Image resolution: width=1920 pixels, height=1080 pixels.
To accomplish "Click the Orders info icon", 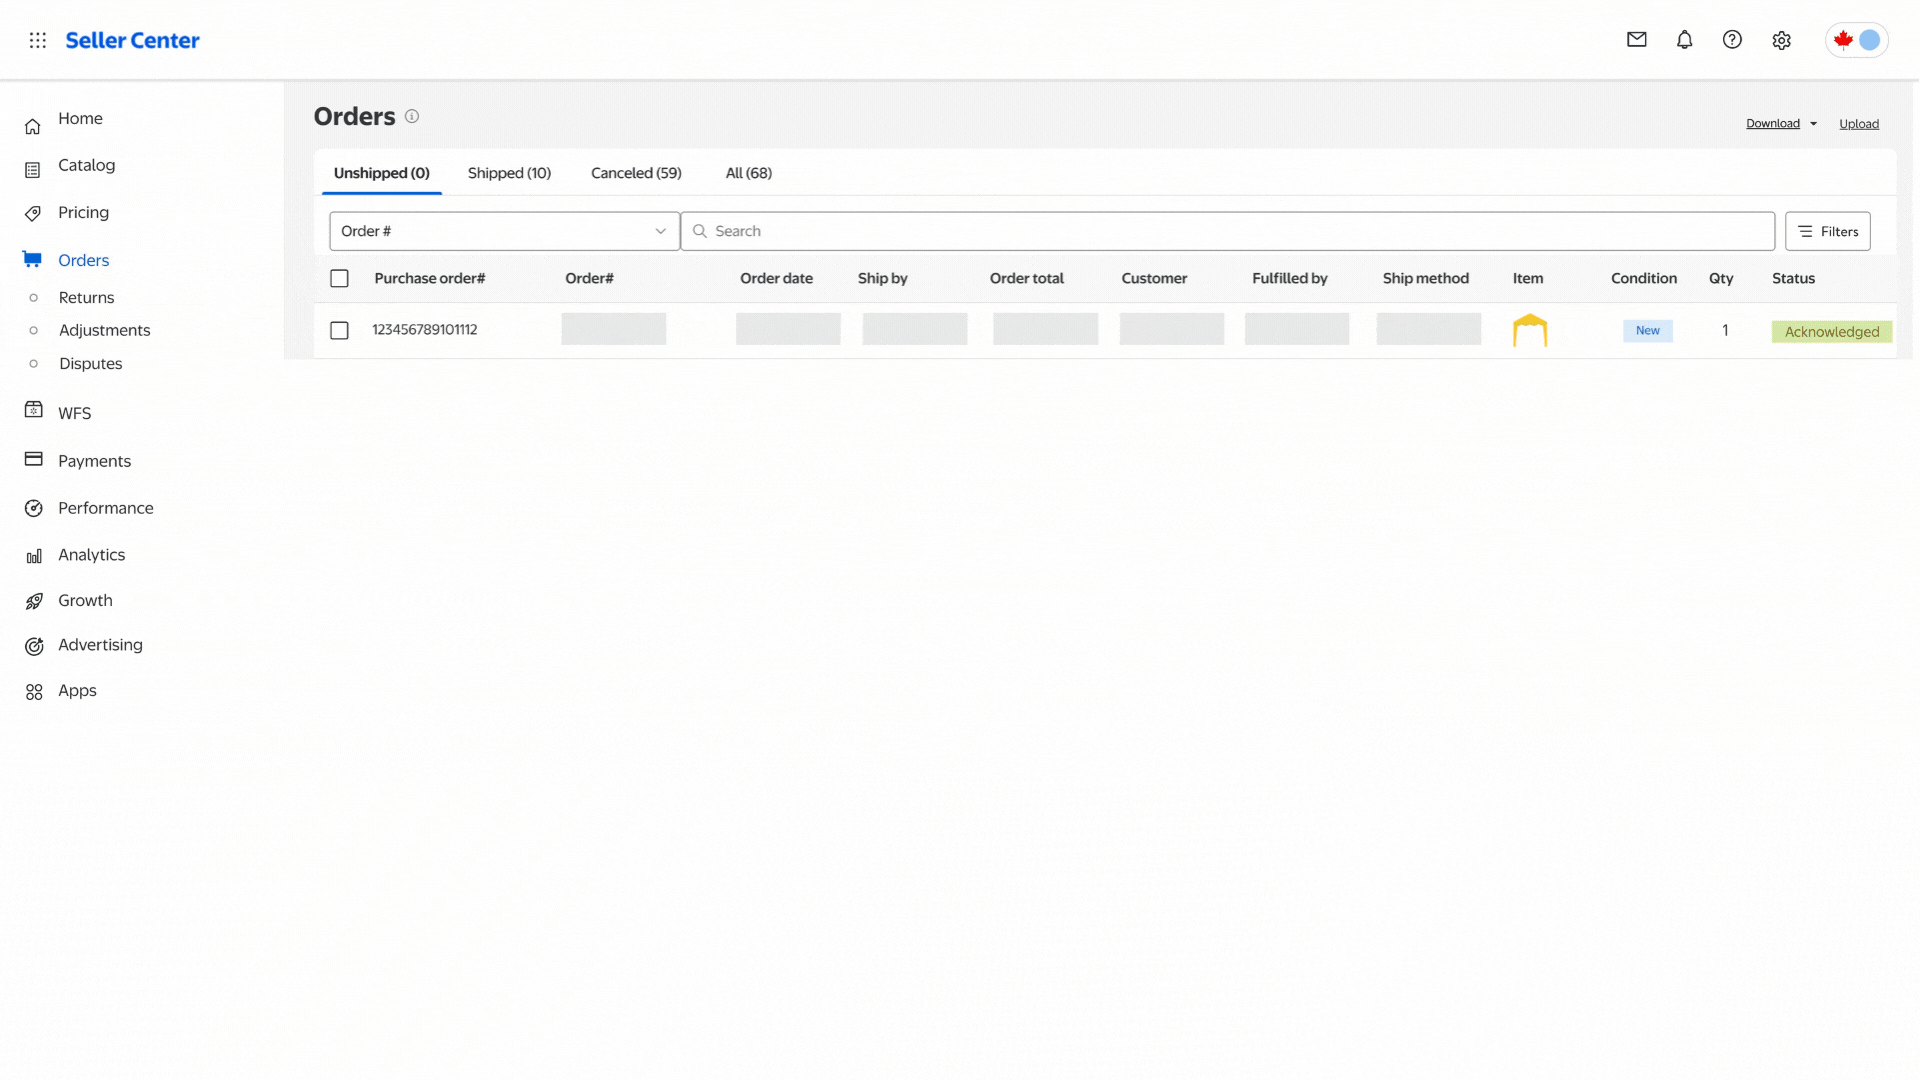I will [412, 116].
